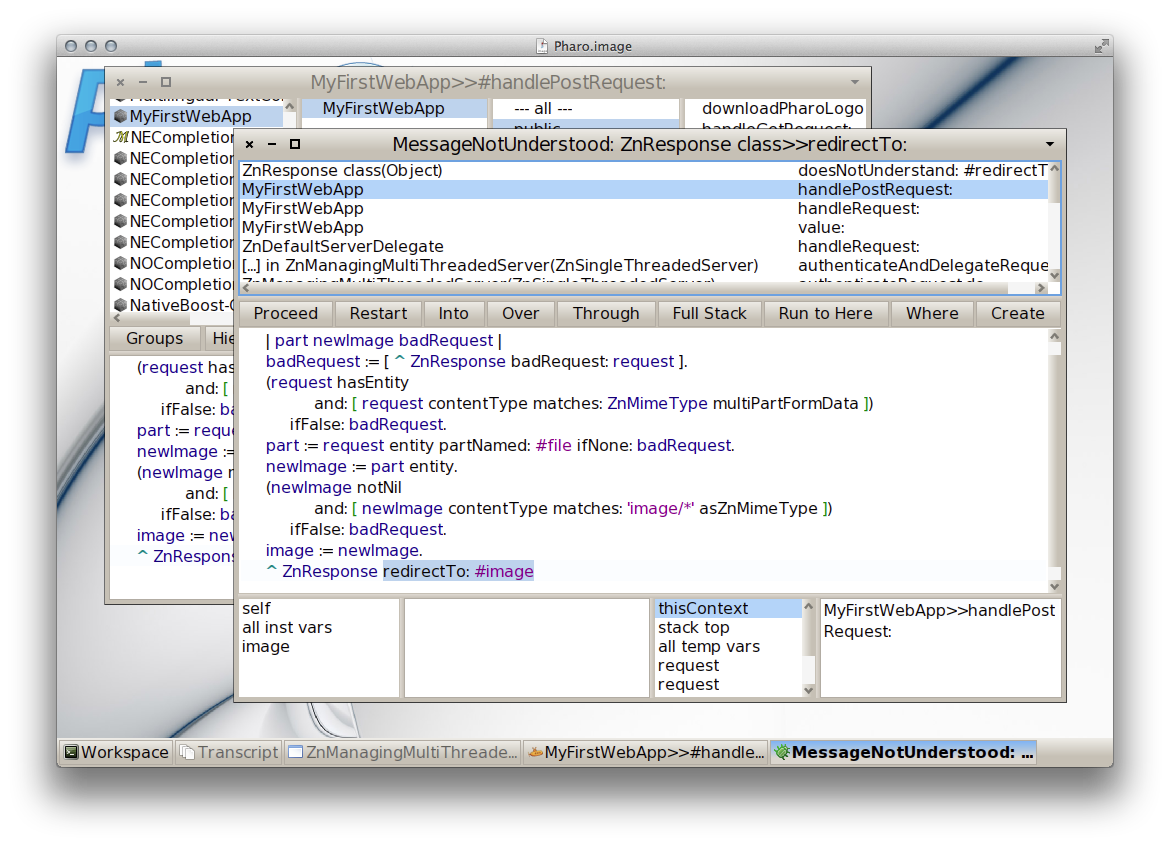
Task: Click the Run to Here button
Action: coord(825,313)
